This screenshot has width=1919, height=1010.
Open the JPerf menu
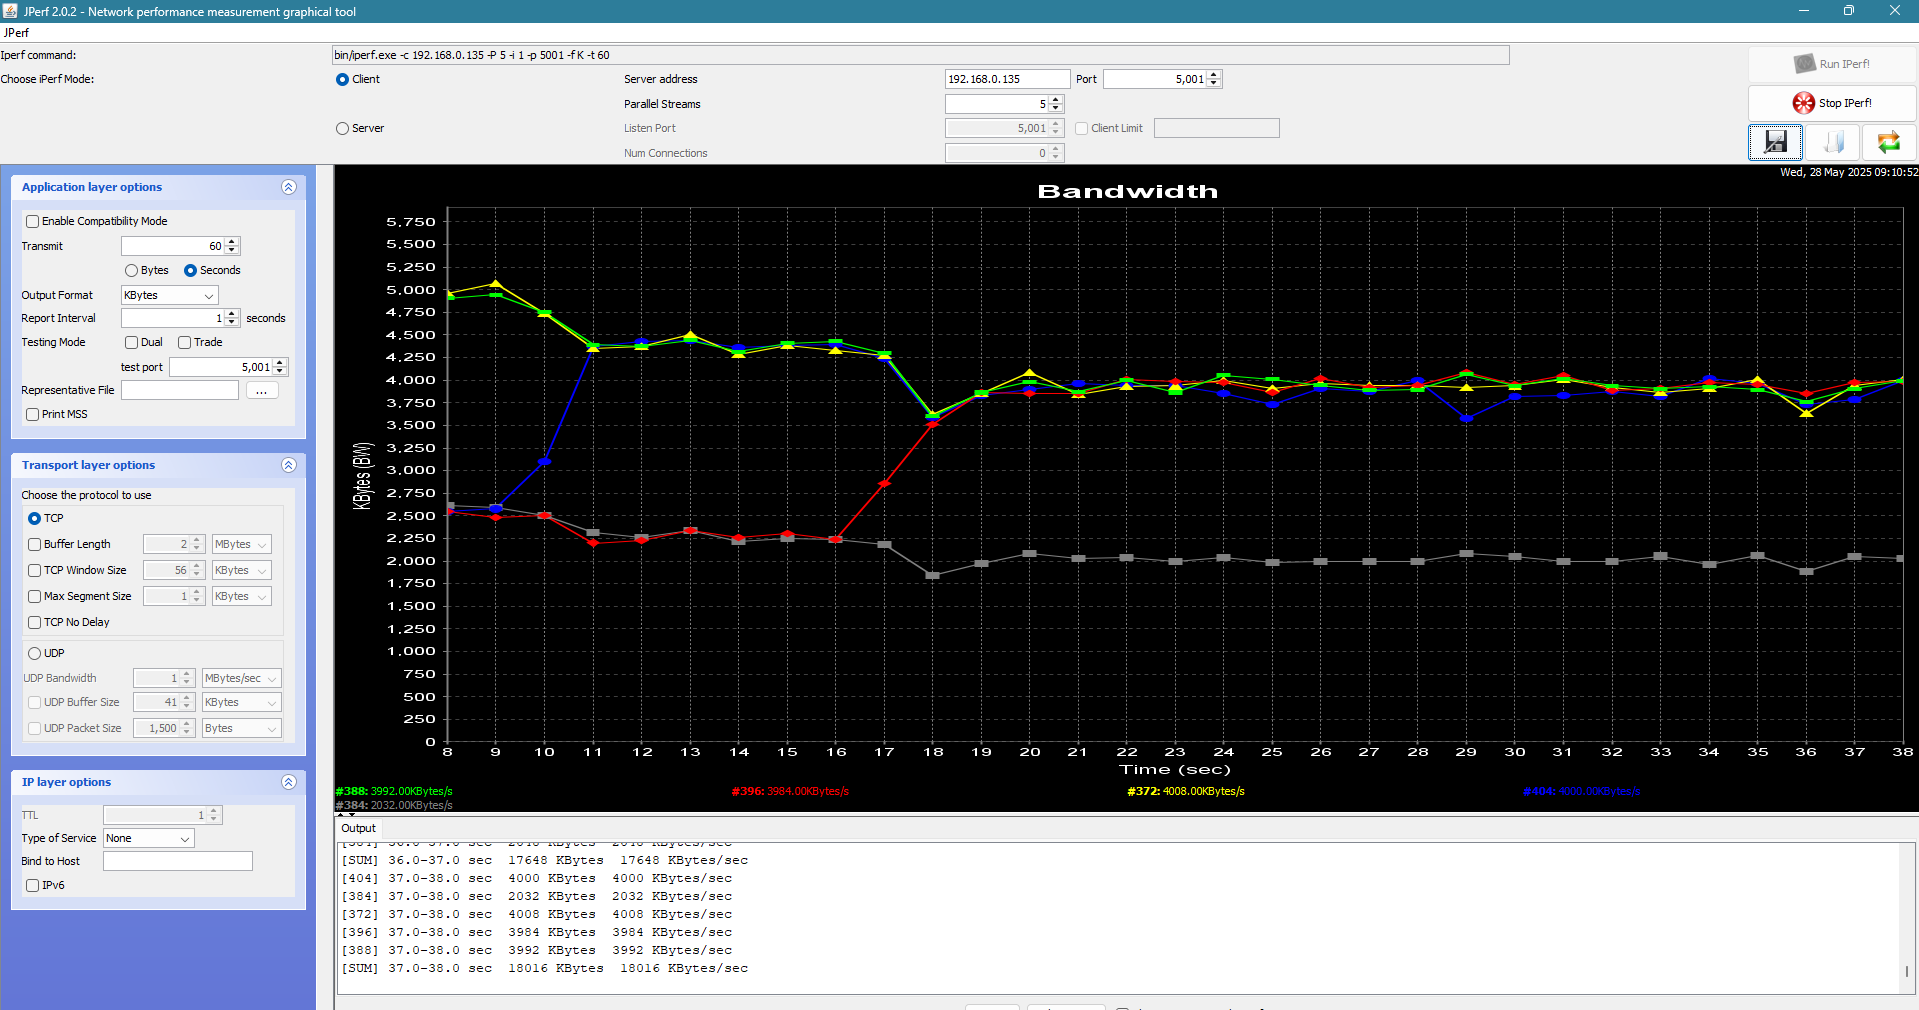(x=16, y=33)
